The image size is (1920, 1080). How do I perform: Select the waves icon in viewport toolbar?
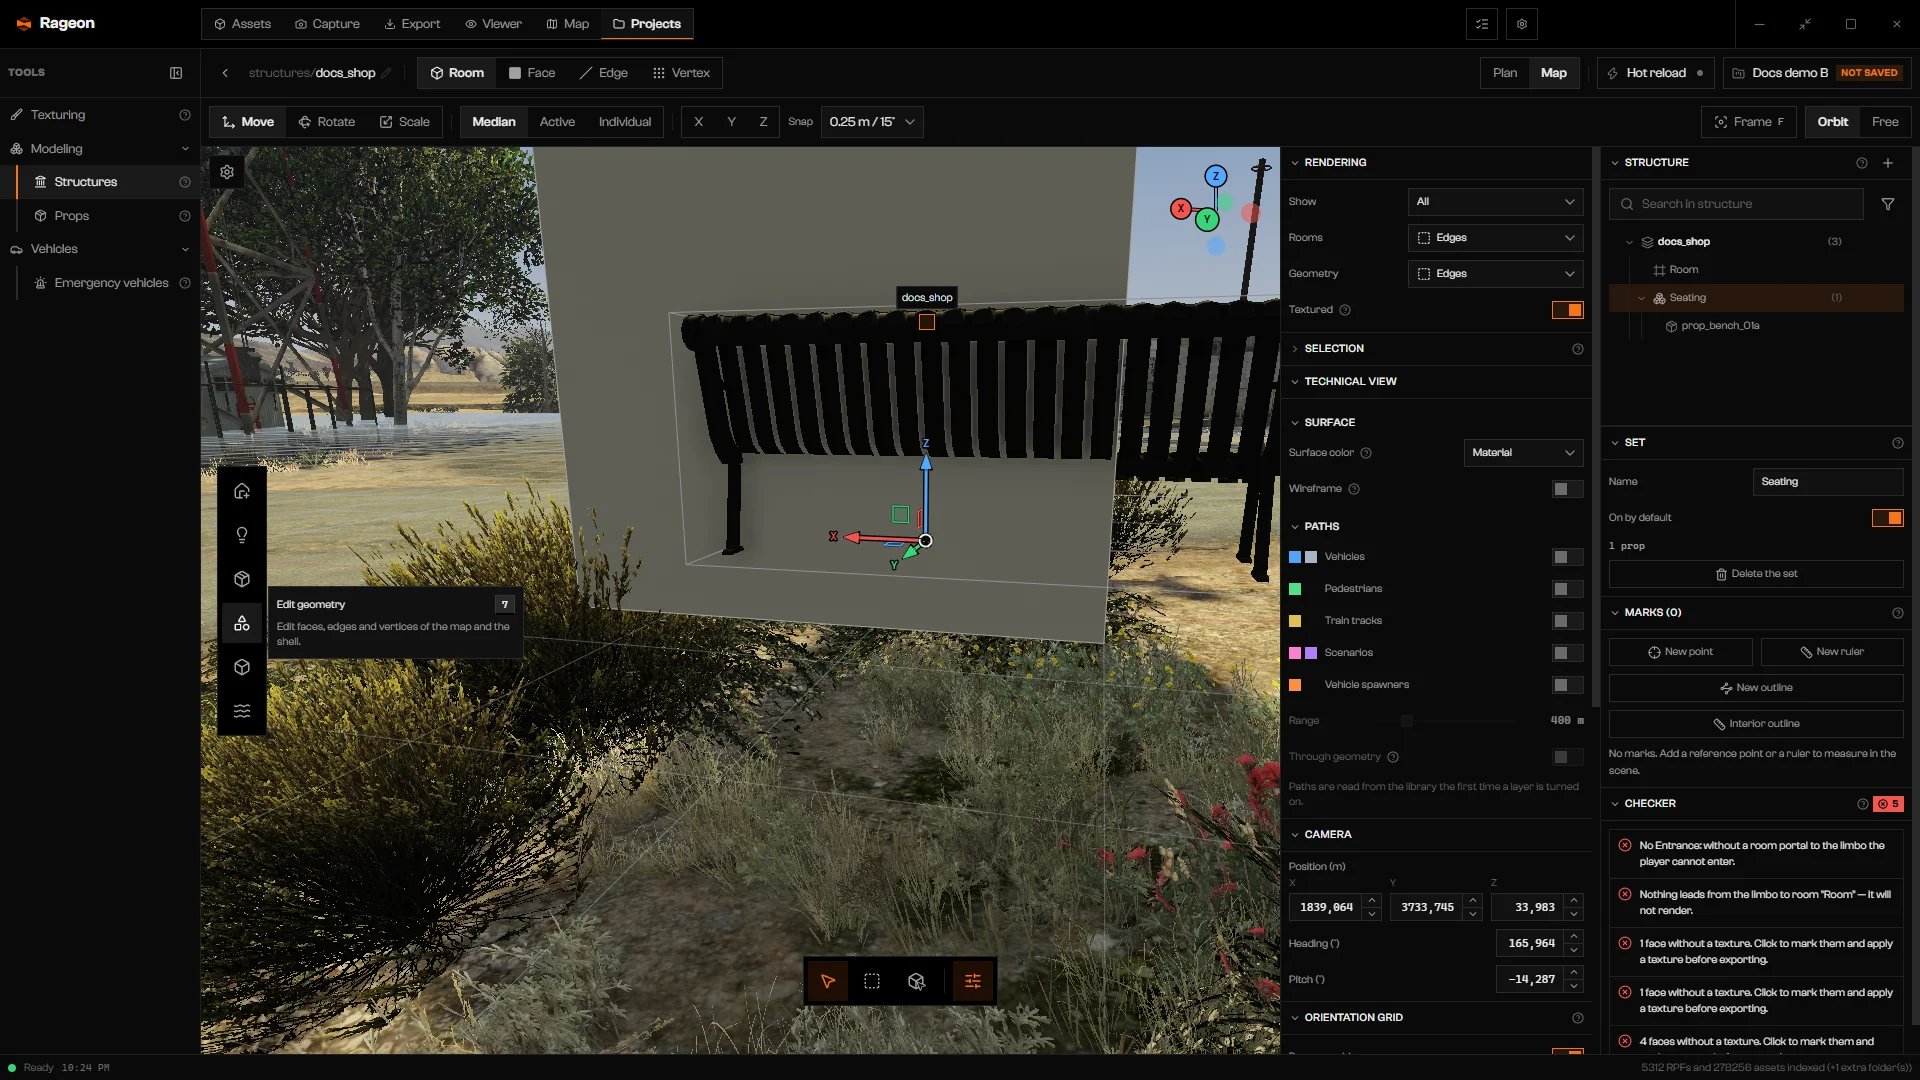pyautogui.click(x=242, y=711)
